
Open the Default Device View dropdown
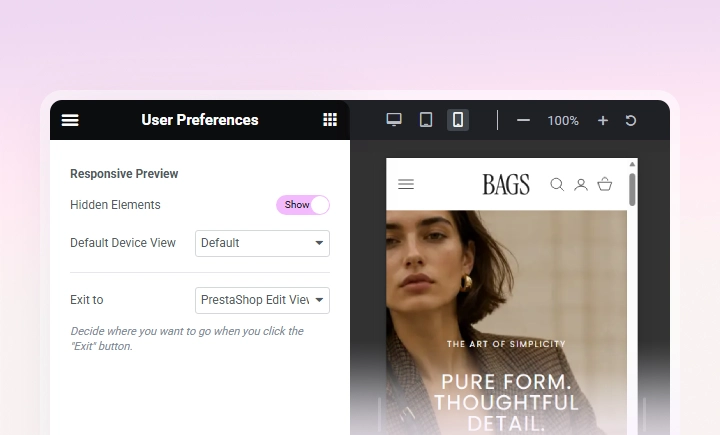tap(262, 243)
